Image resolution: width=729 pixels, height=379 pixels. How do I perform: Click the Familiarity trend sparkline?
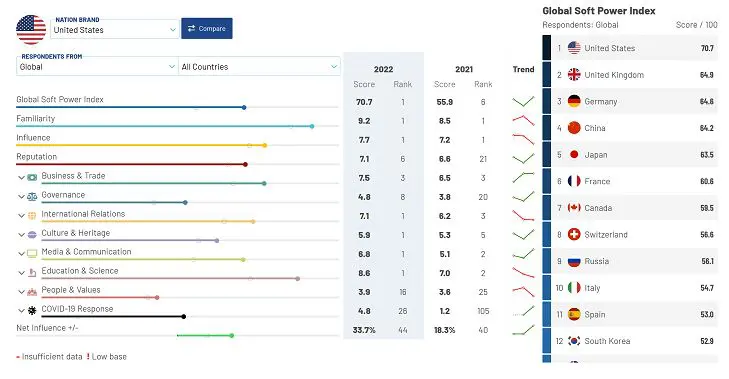tap(524, 120)
